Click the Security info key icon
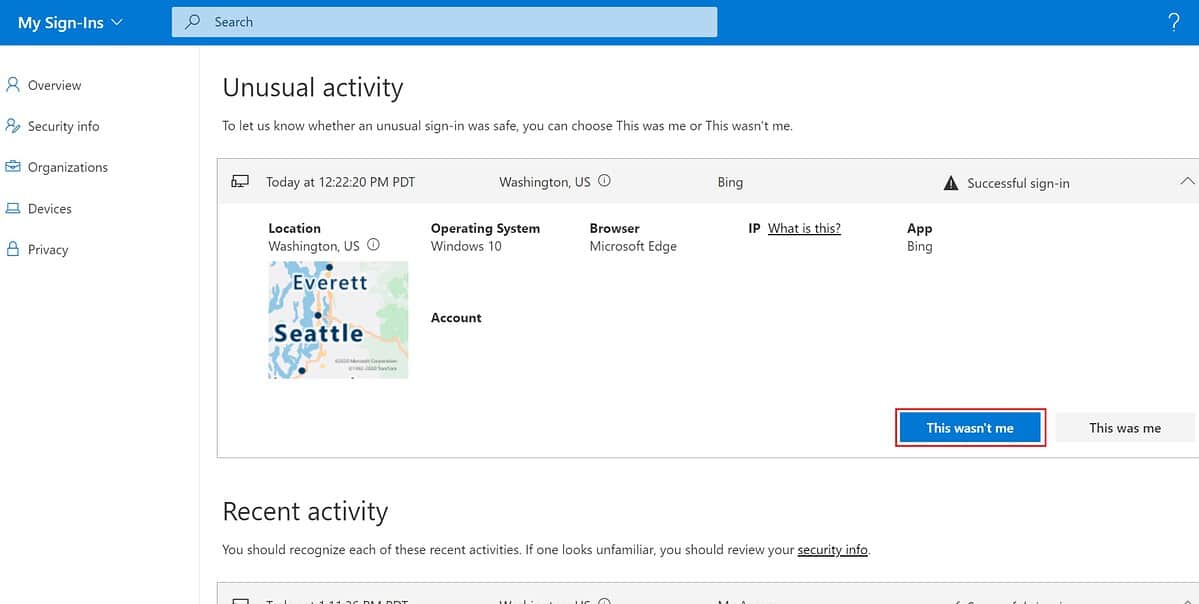This screenshot has height=604, width=1199. coord(14,126)
